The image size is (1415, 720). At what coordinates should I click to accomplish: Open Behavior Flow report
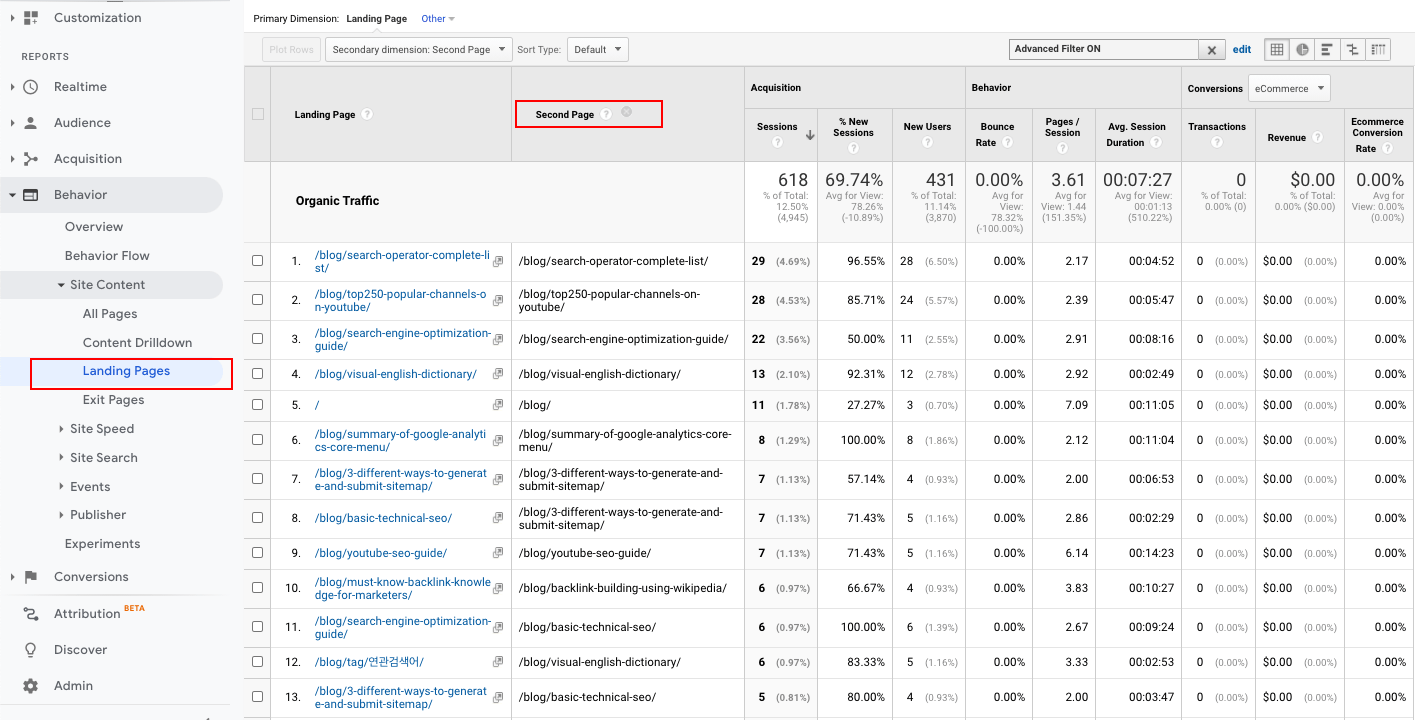tap(107, 256)
